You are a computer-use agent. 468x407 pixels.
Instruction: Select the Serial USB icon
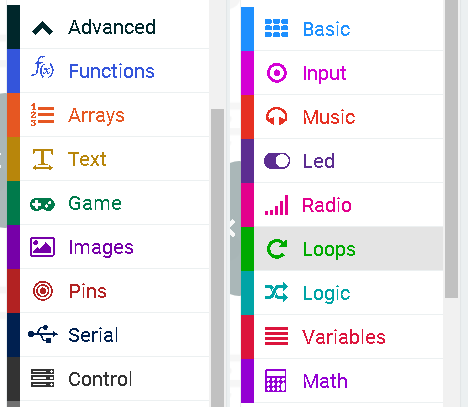pyautogui.click(x=43, y=334)
